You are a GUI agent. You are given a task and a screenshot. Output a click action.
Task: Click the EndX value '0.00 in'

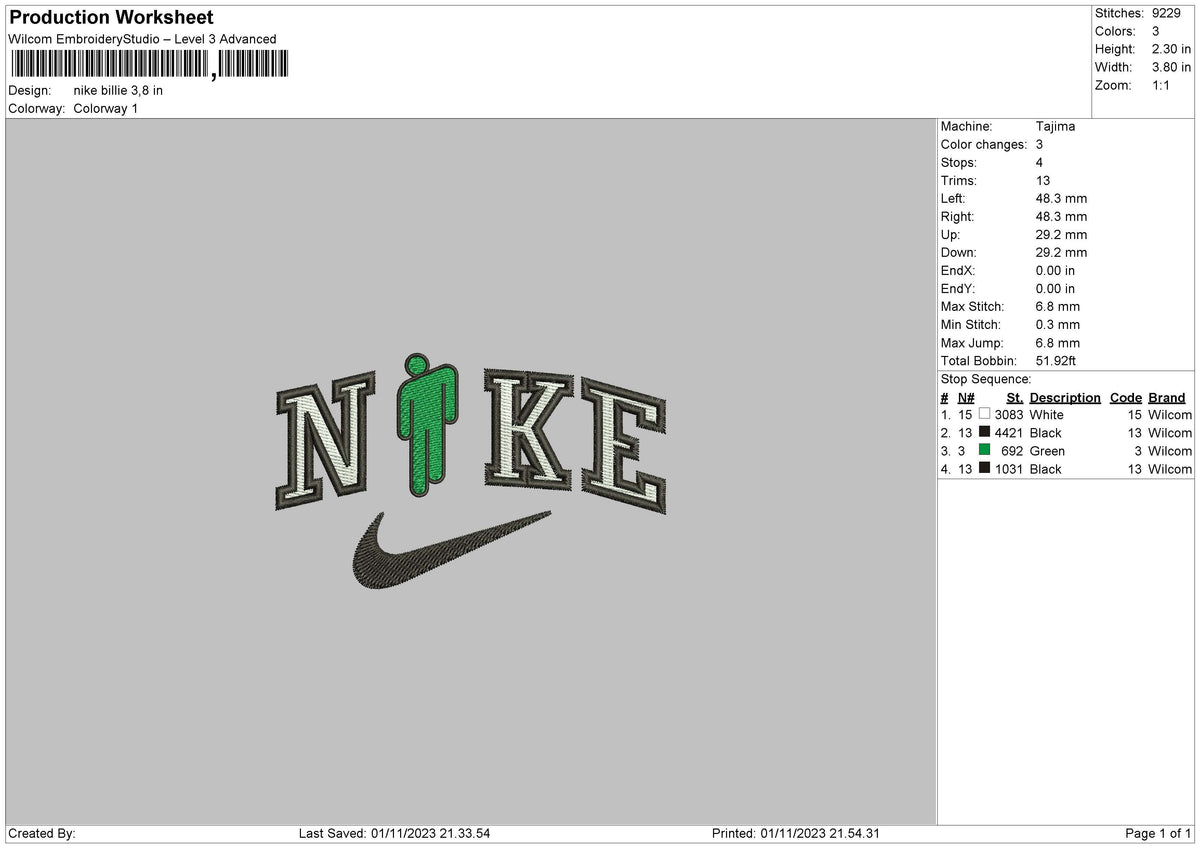[1056, 270]
